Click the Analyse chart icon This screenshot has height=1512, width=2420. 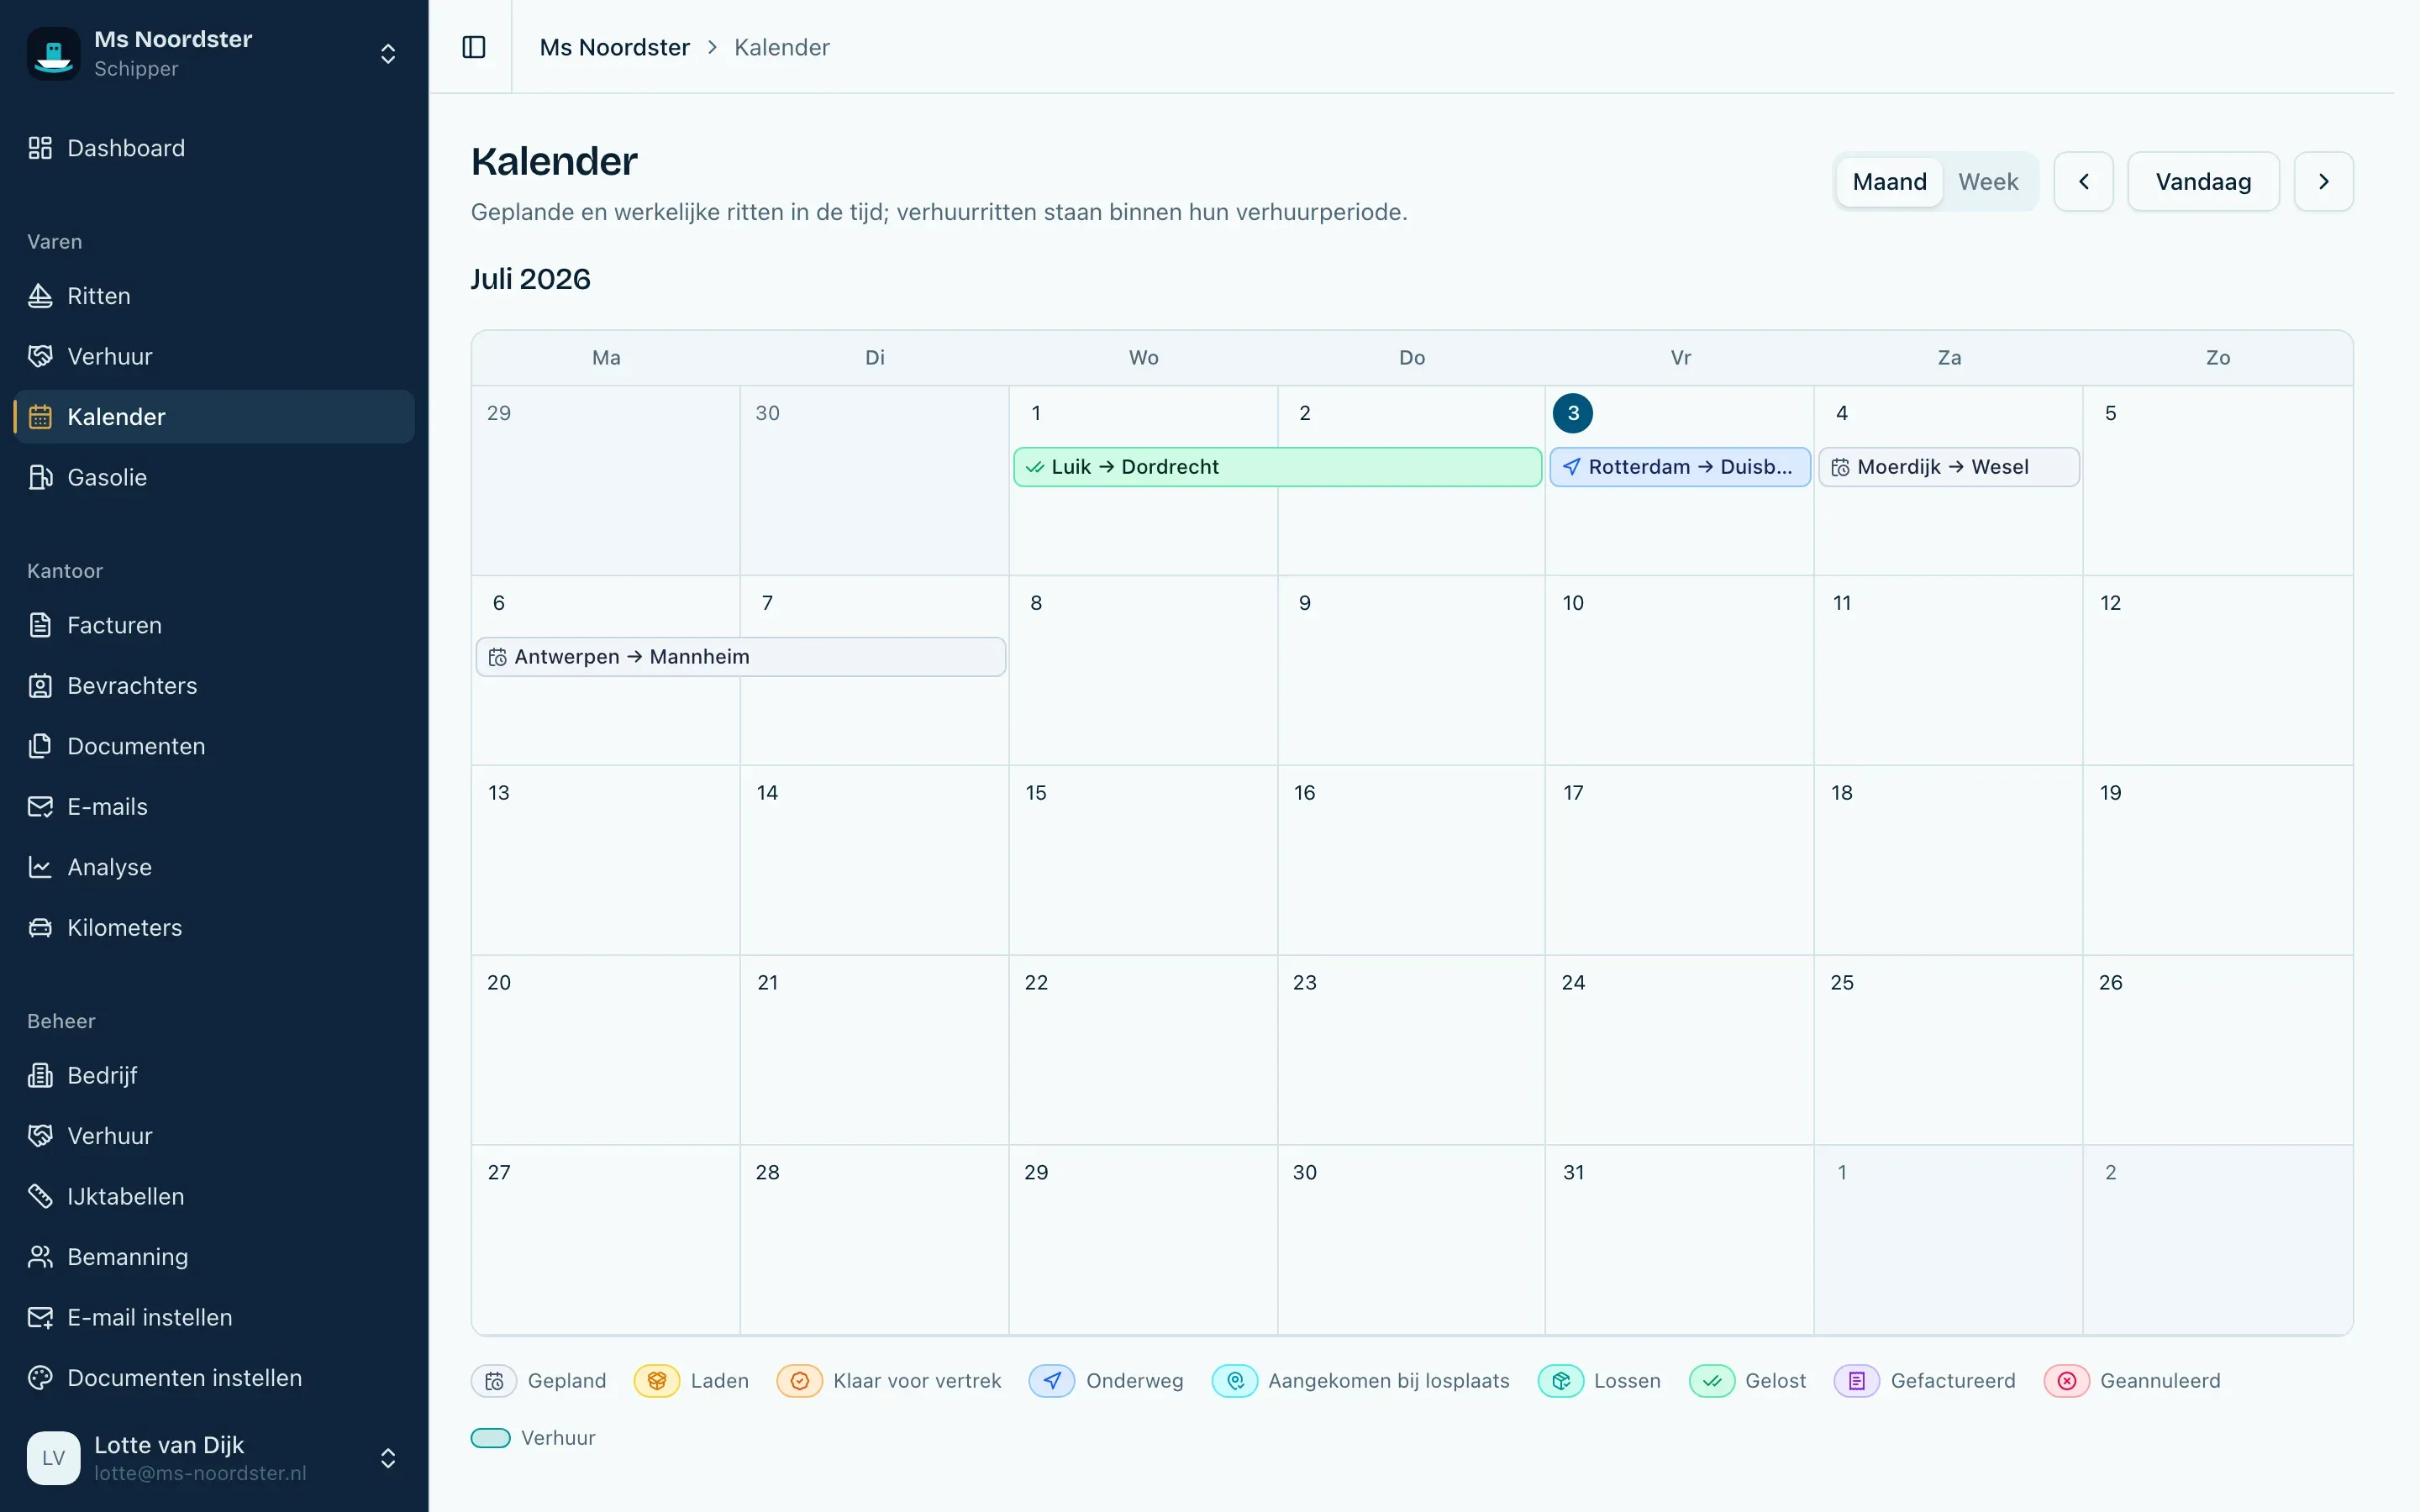(40, 867)
